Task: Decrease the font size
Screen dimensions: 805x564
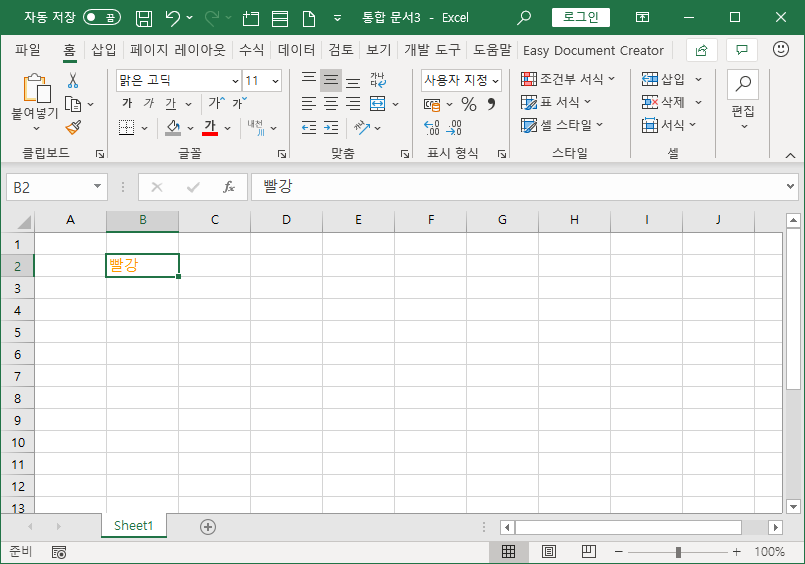Action: [239, 103]
